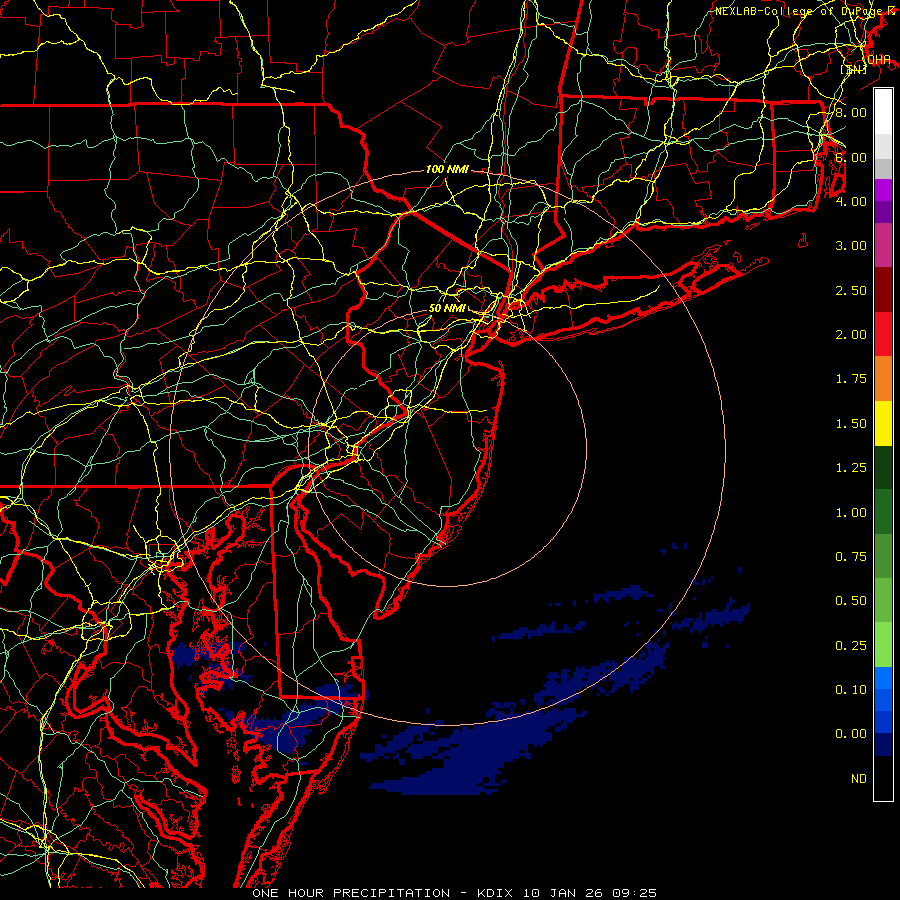Click the bright magenta 4.00 inch legend swatch

point(883,190)
